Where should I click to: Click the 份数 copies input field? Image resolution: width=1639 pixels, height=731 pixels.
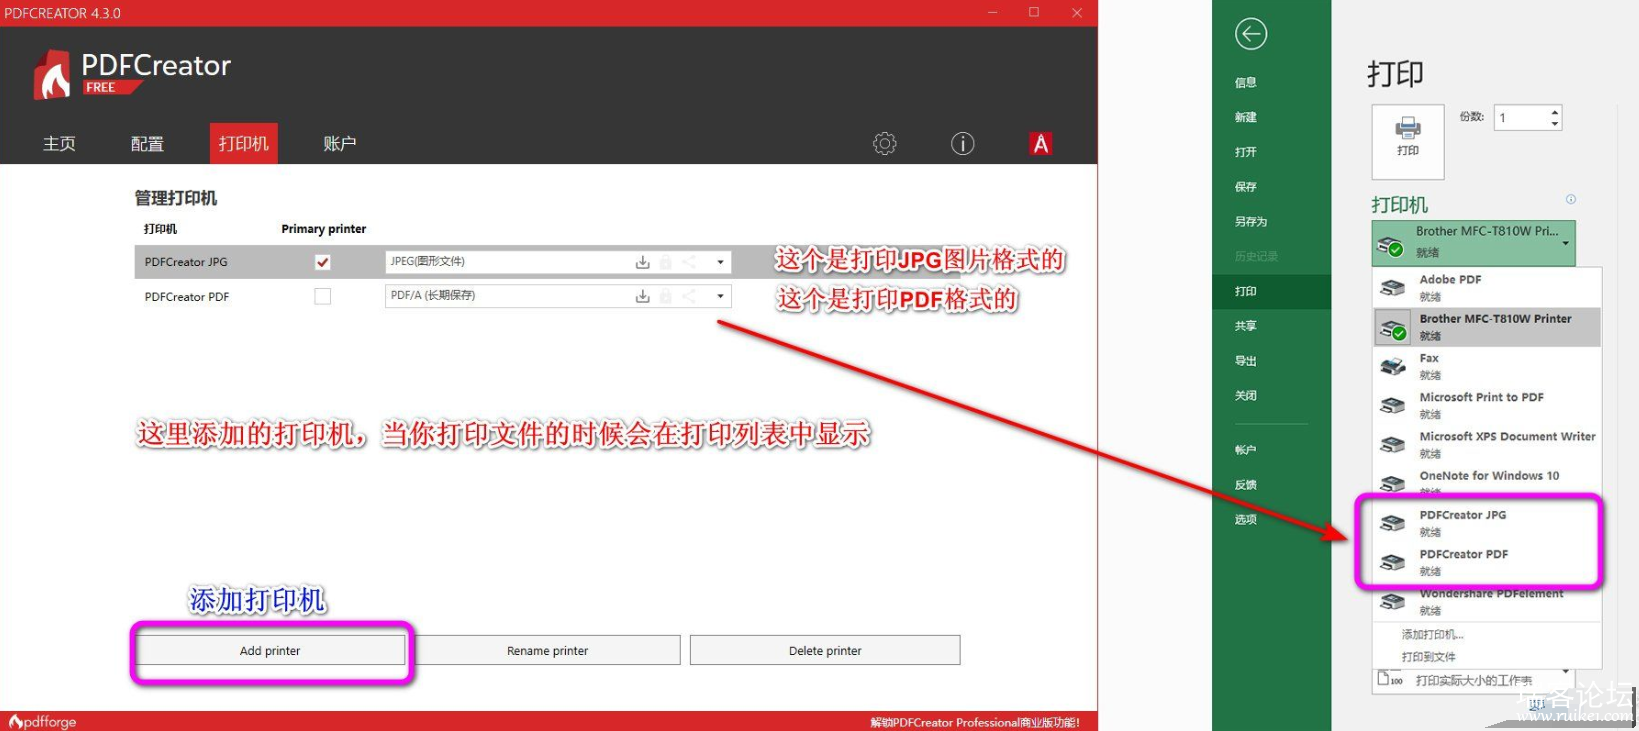[1521, 118]
